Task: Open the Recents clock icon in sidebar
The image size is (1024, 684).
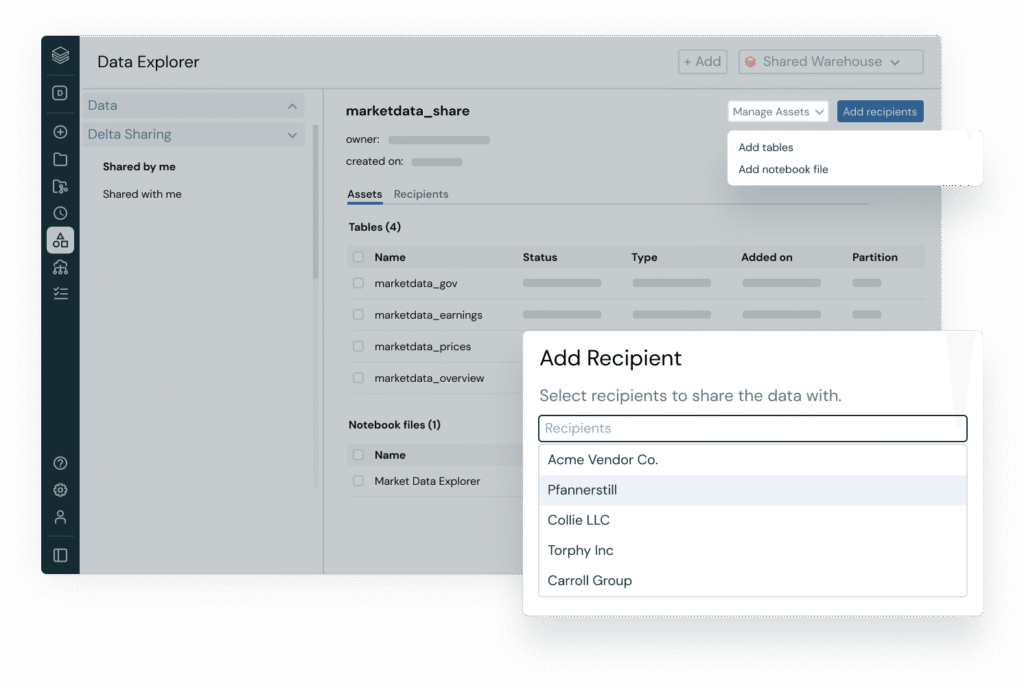Action: coord(60,213)
